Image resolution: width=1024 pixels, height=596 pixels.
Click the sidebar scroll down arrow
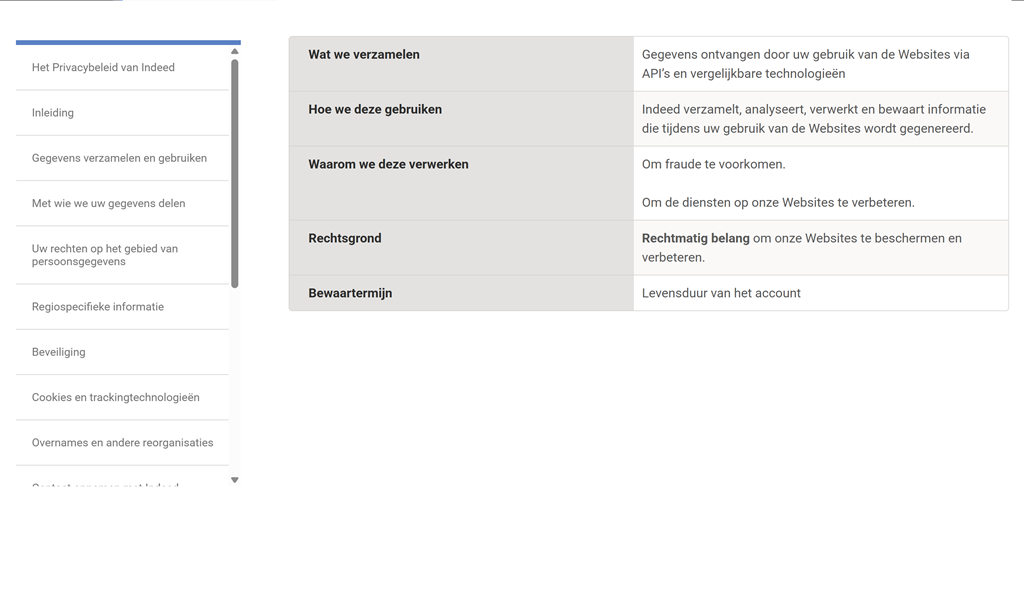tap(235, 481)
